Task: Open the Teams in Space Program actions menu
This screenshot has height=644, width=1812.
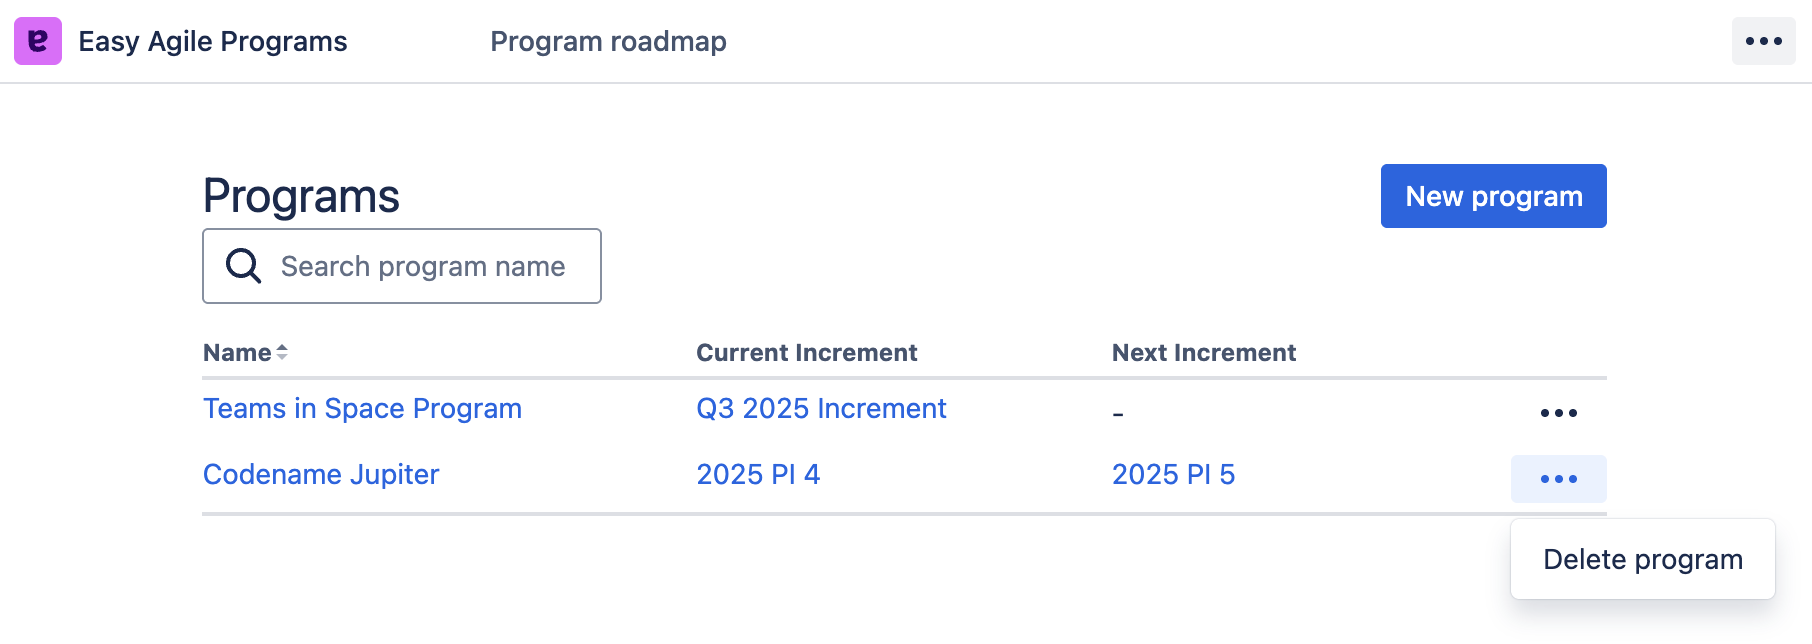Action: (x=1558, y=413)
